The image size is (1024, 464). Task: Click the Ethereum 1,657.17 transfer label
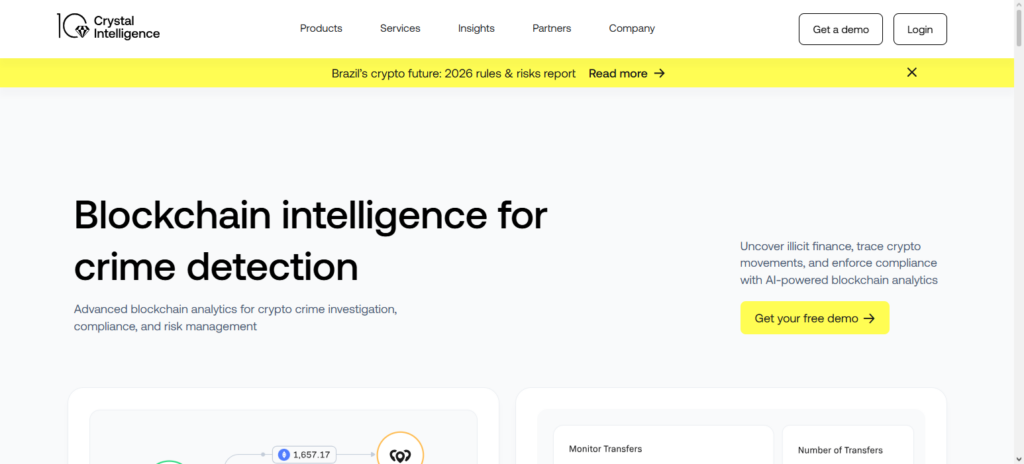pos(304,454)
